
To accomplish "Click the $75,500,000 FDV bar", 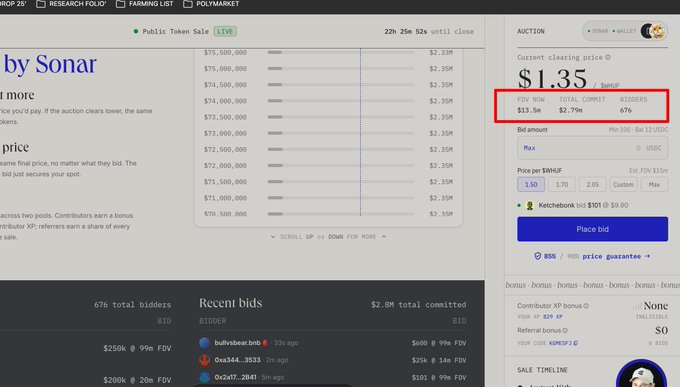I will (x=340, y=52).
